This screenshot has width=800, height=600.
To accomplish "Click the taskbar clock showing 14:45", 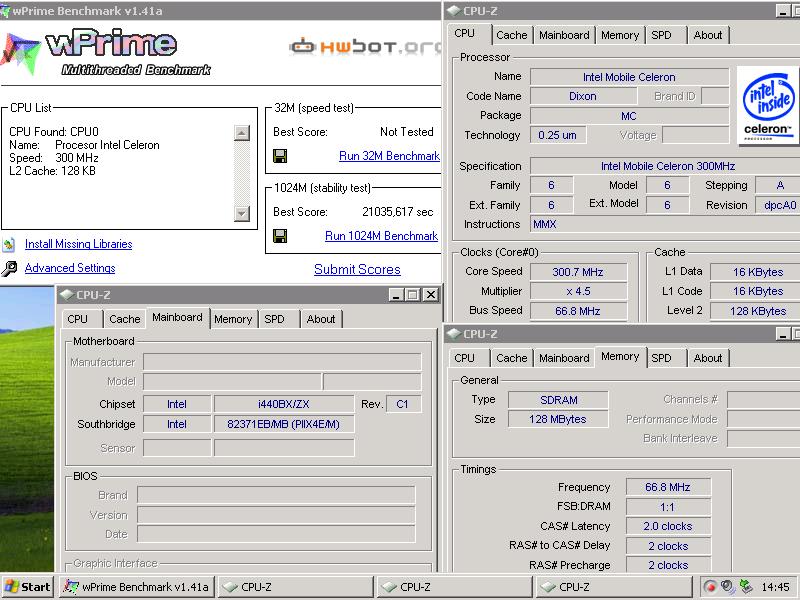I will coord(775,587).
